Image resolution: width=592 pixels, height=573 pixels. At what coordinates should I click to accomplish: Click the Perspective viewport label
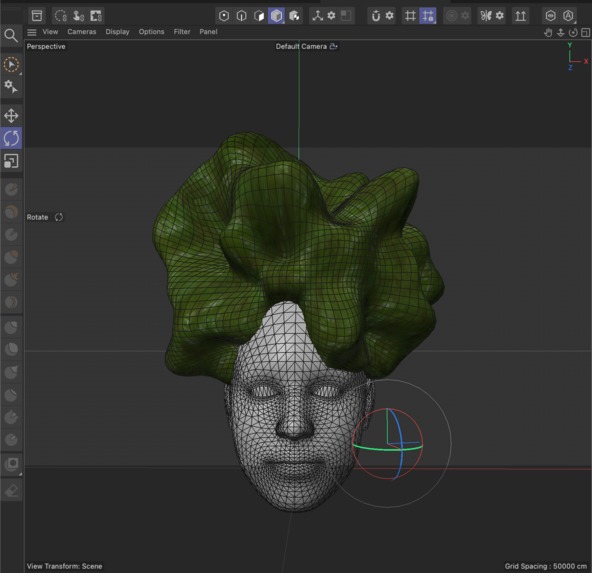pos(46,46)
